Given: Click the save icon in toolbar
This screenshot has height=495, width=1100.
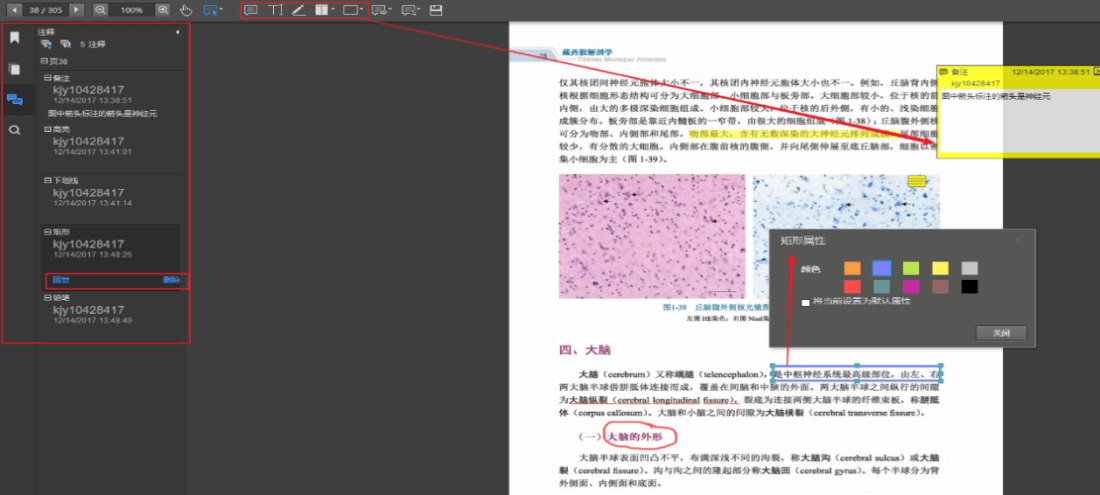Looking at the screenshot, I should [x=436, y=10].
